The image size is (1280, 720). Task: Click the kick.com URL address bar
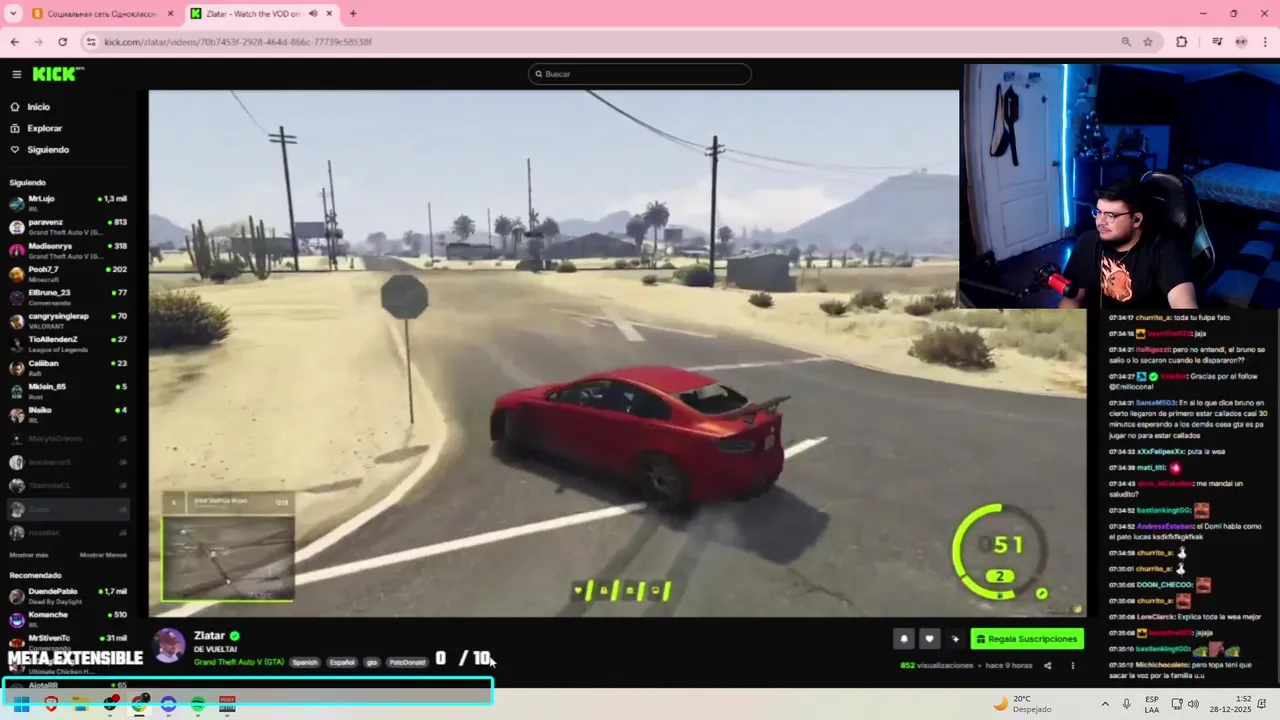coord(238,42)
